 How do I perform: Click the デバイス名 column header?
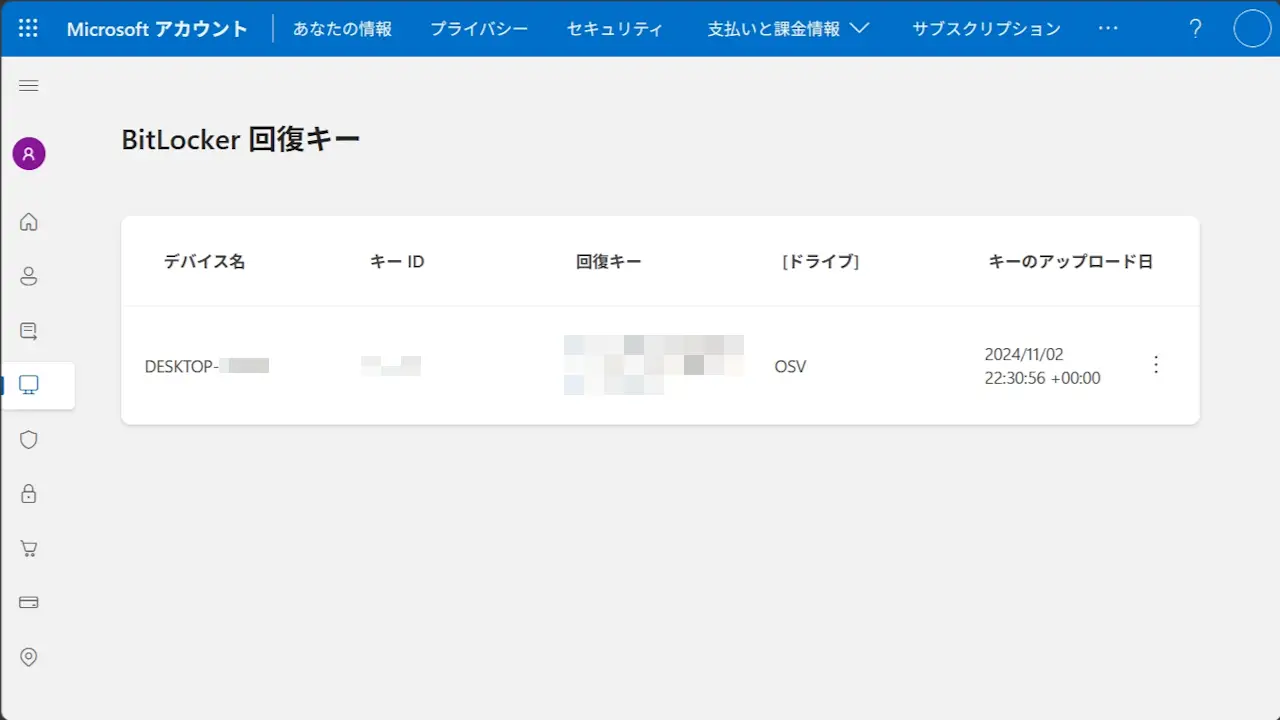tap(204, 262)
